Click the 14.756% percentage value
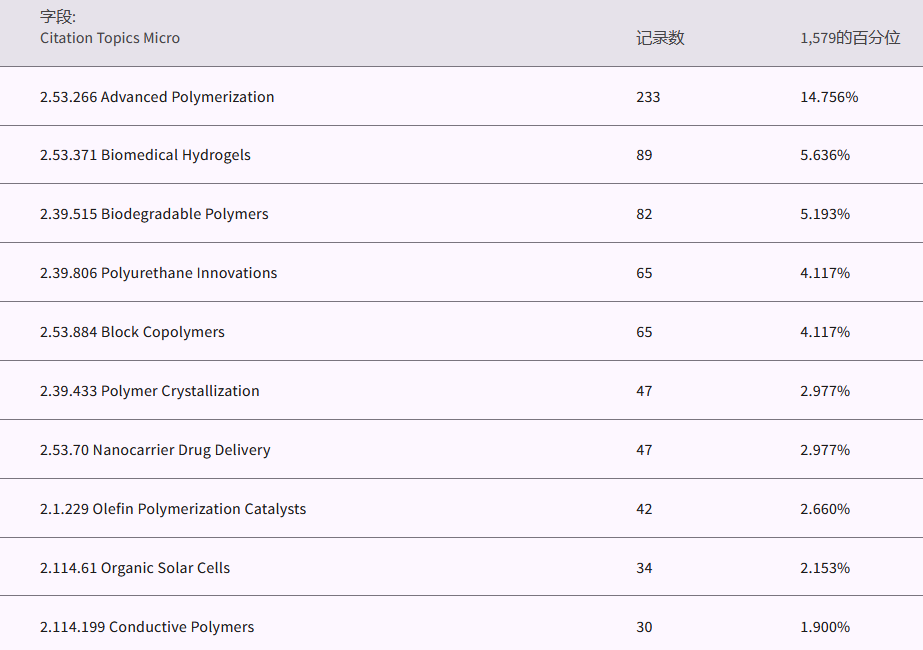 pos(829,97)
